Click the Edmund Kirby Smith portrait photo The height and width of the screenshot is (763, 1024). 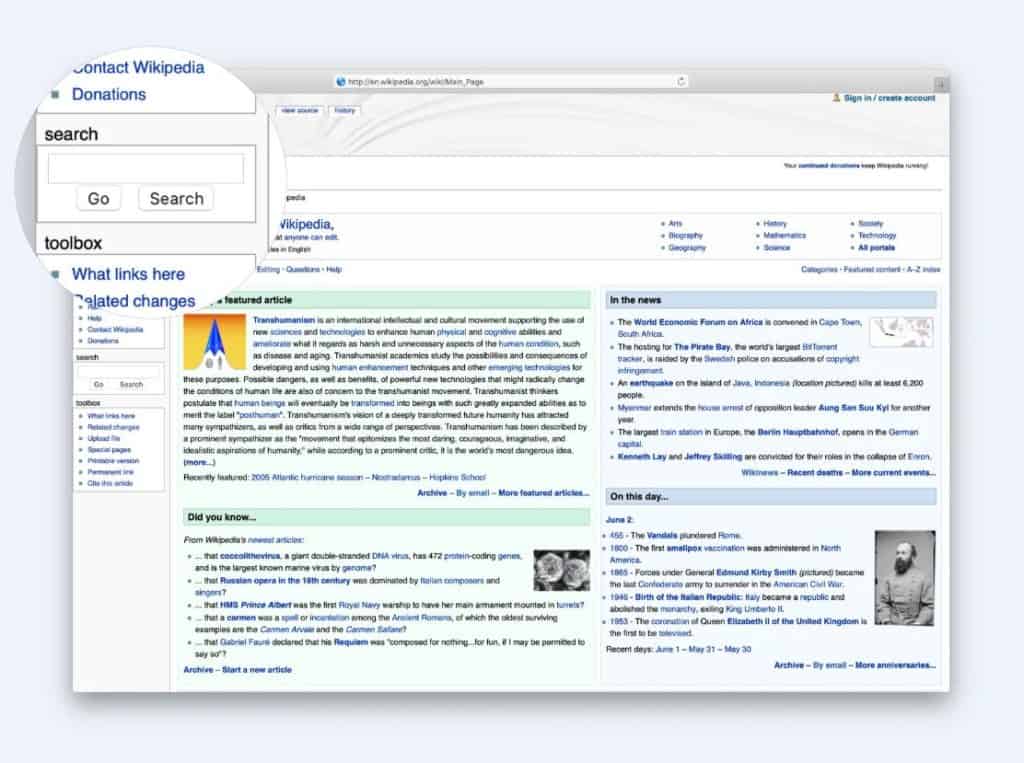pyautogui.click(x=905, y=578)
